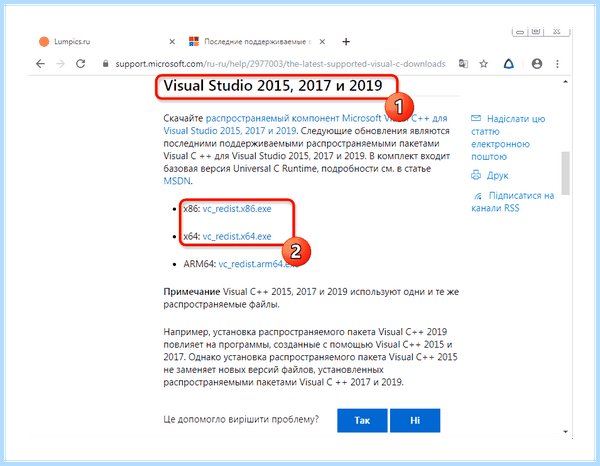Maximize the browser window
Image resolution: width=600 pixels, height=466 pixels.
click(536, 32)
